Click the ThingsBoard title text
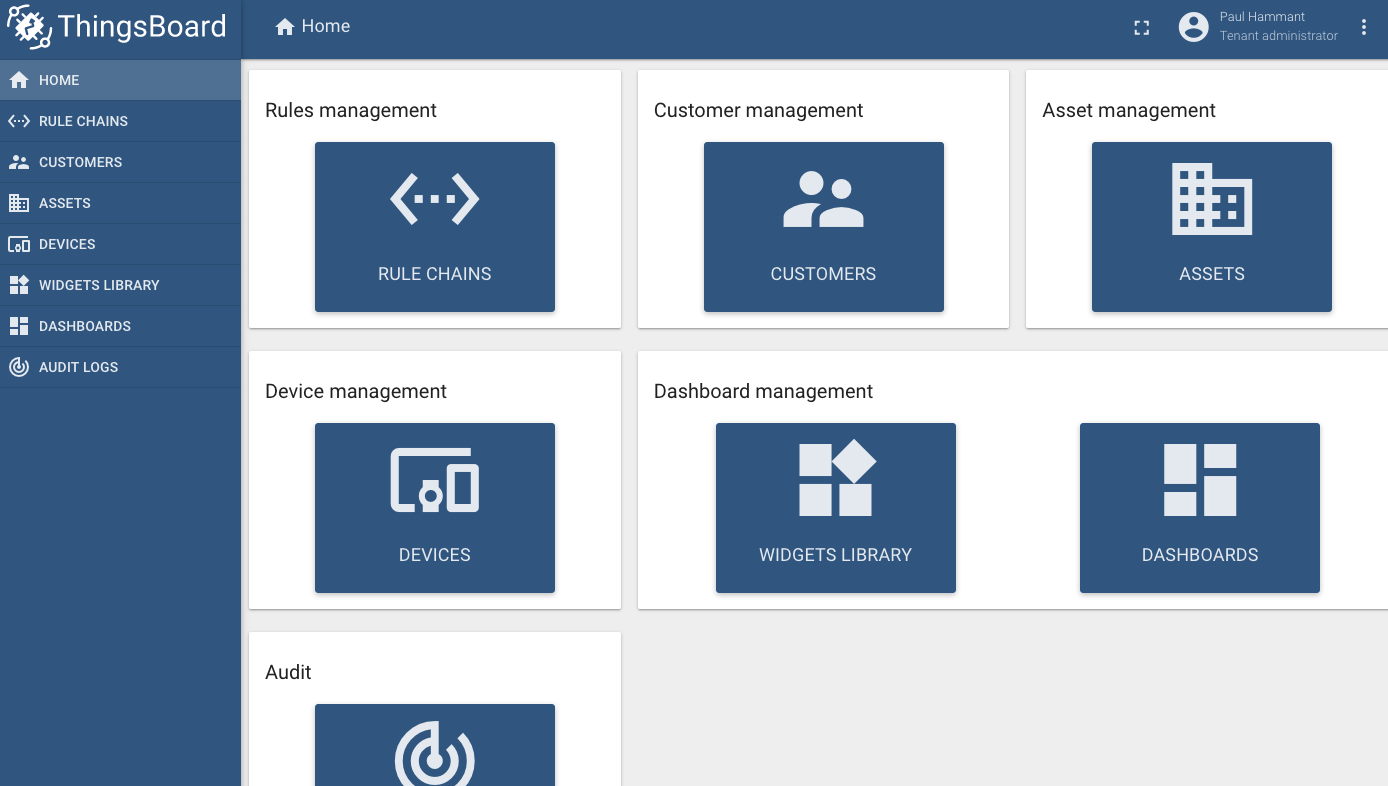 [142, 27]
